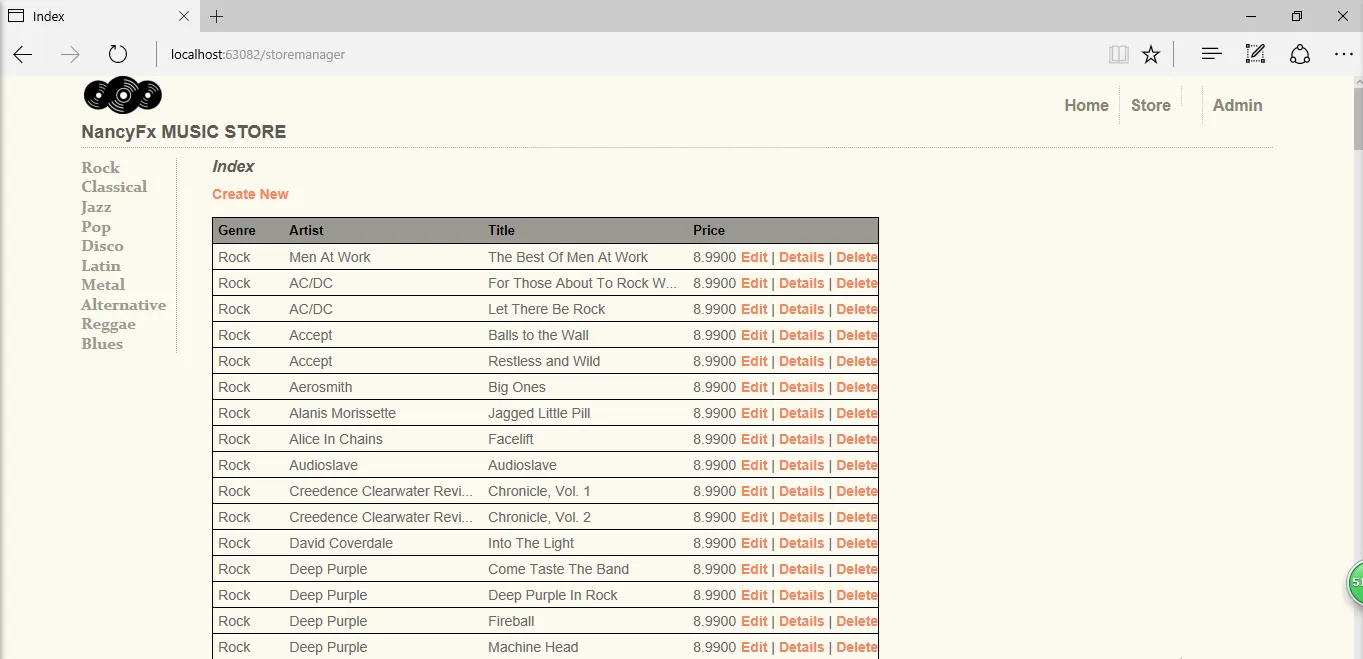Viewport: 1363px width, 659px height.
Task: Click NancyFx MUSIC STORE heading
Action: pos(184,132)
